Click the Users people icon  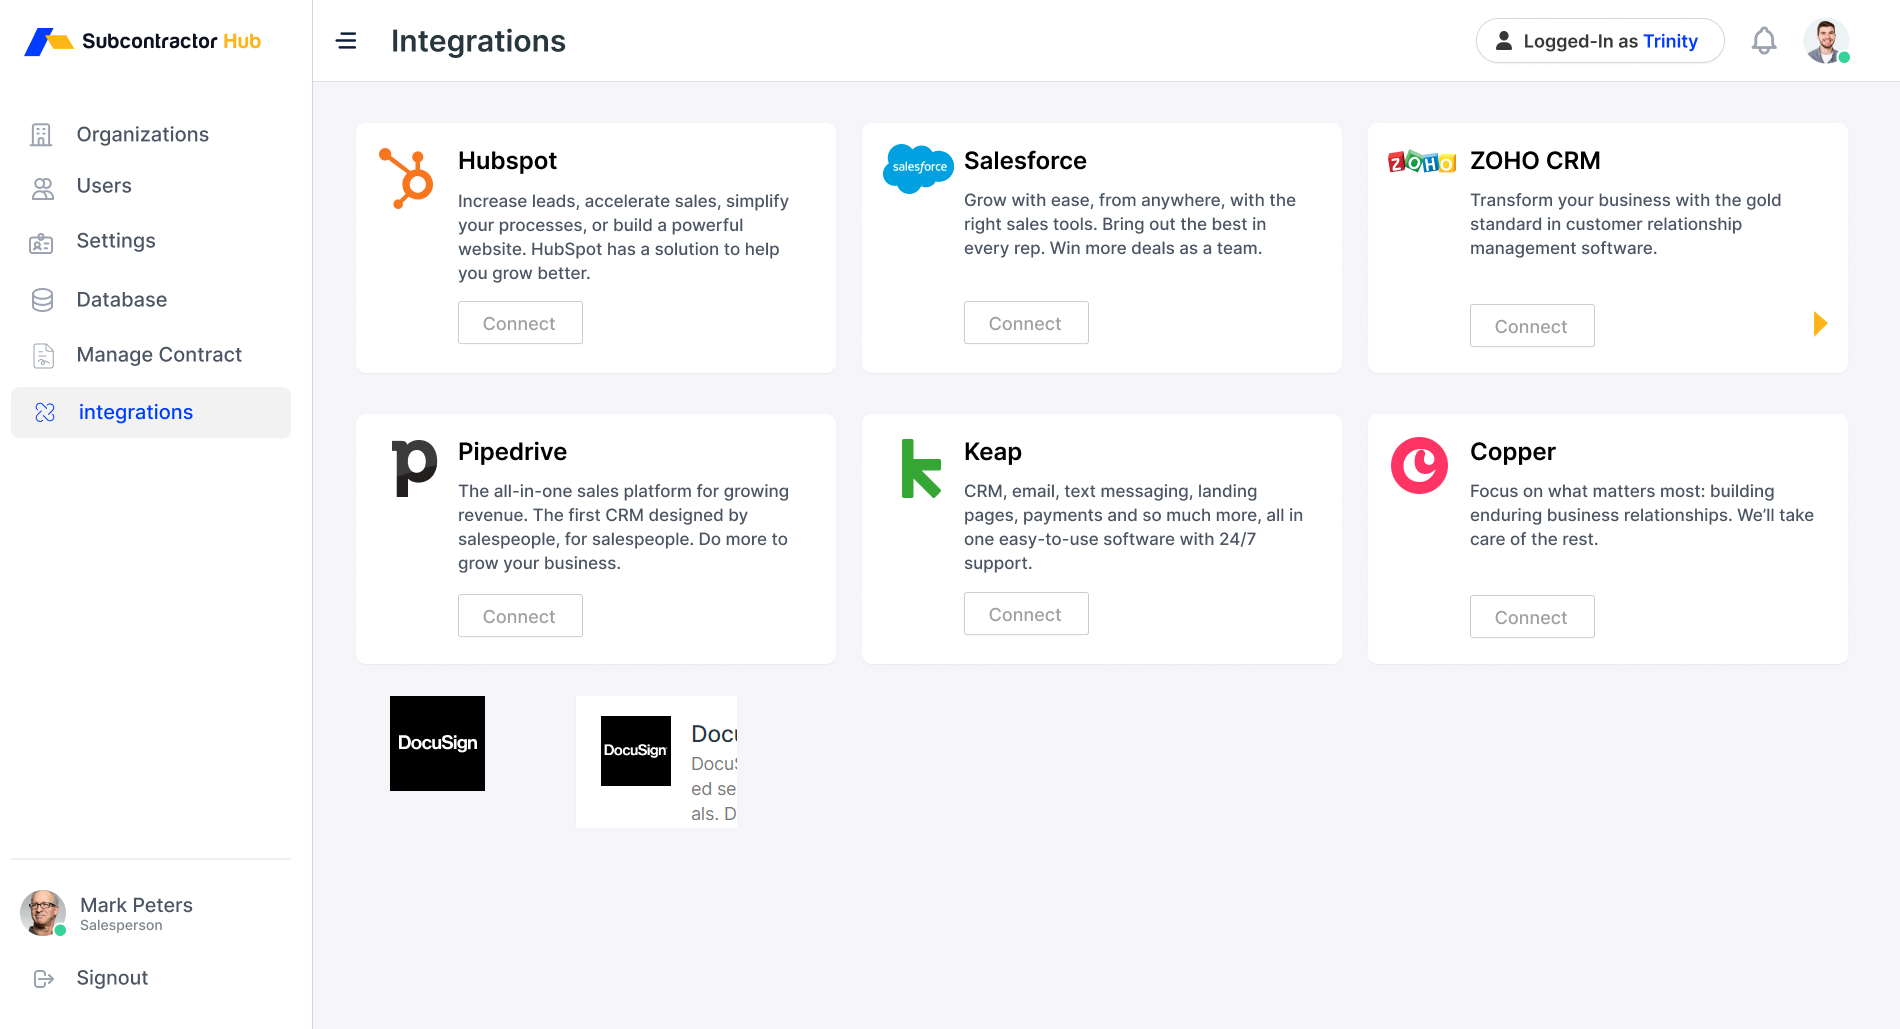(x=42, y=188)
